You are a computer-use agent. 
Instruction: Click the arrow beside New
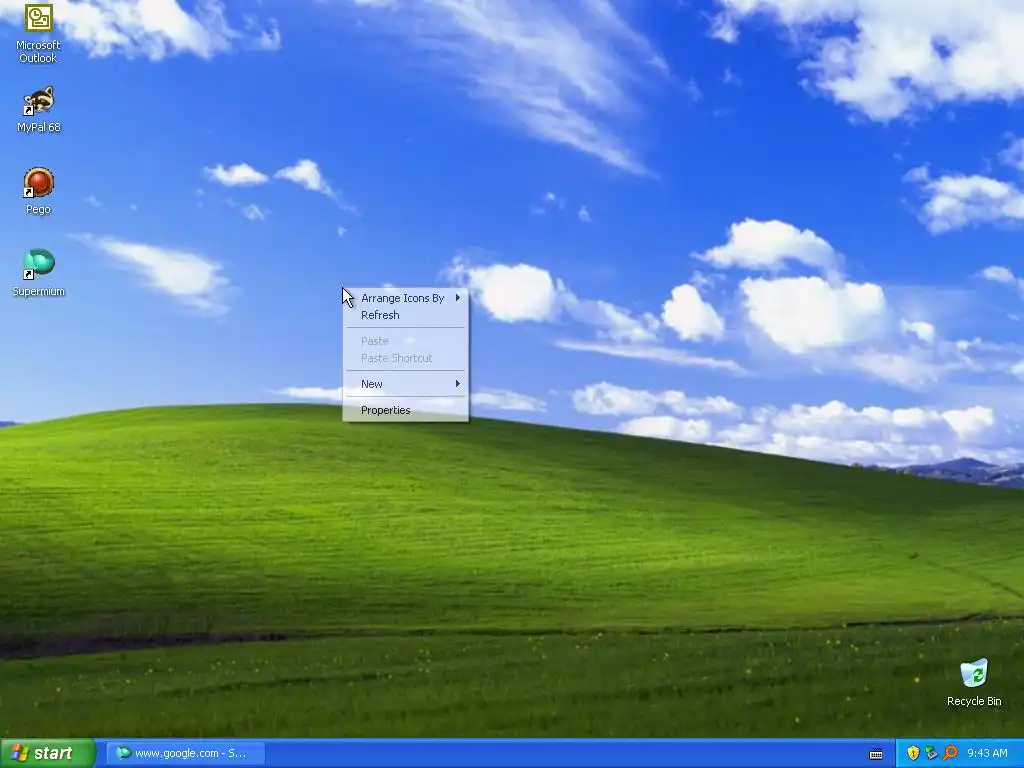coord(458,384)
